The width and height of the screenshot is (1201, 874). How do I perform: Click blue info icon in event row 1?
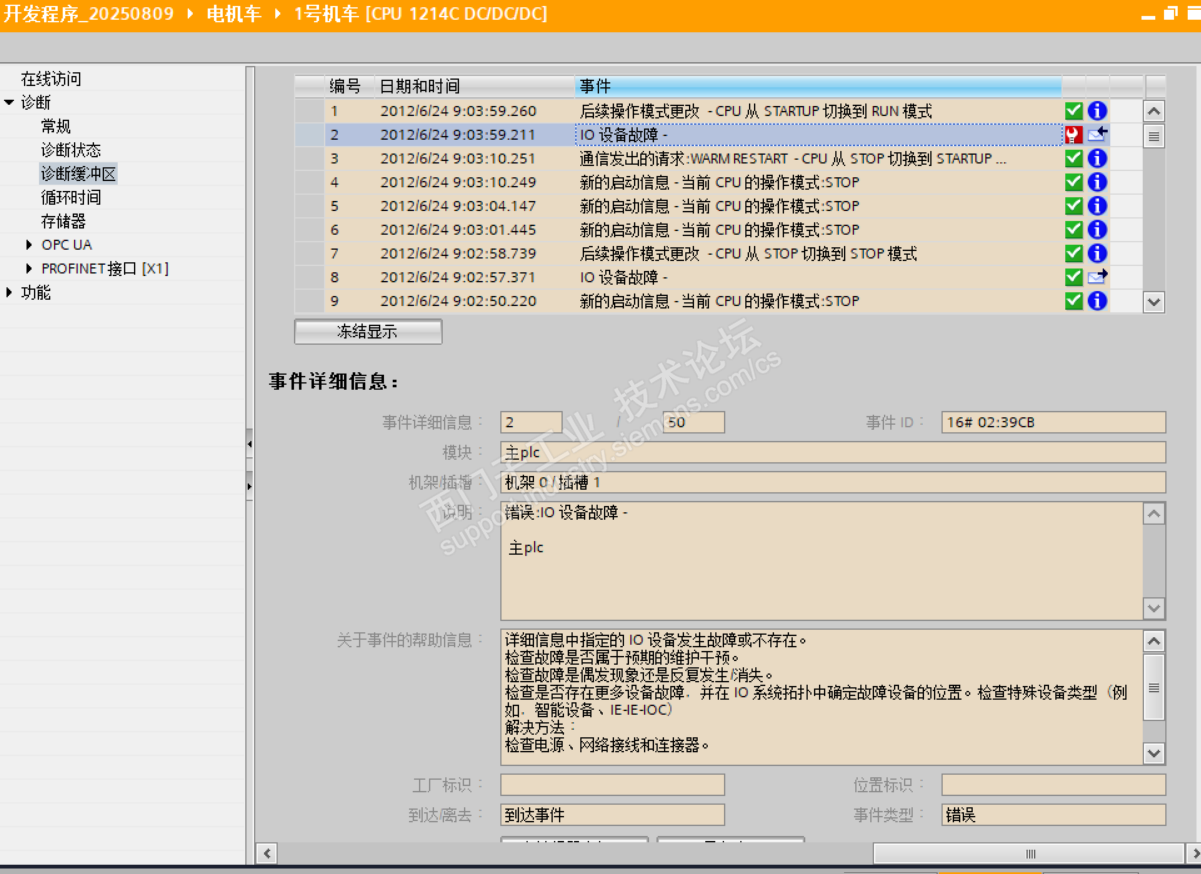1097,111
